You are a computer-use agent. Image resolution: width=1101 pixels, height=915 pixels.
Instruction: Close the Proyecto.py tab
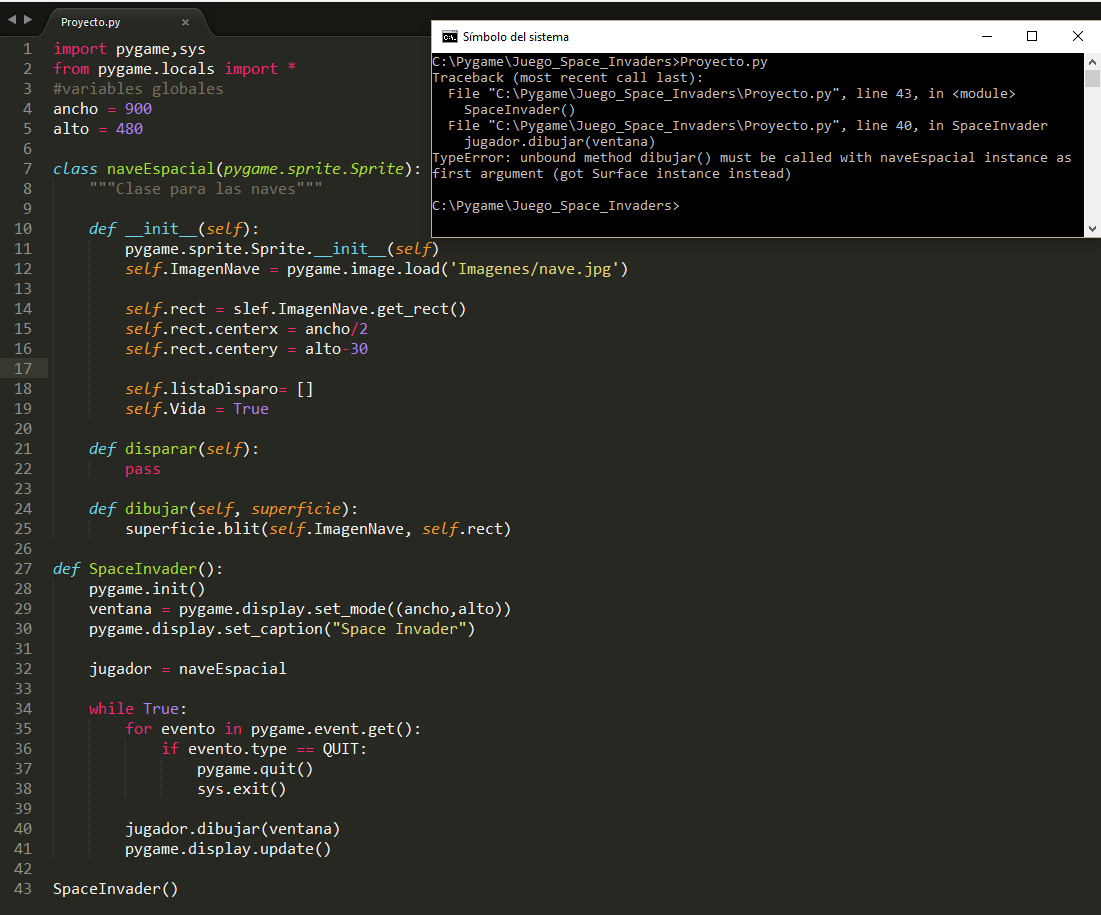(x=185, y=22)
